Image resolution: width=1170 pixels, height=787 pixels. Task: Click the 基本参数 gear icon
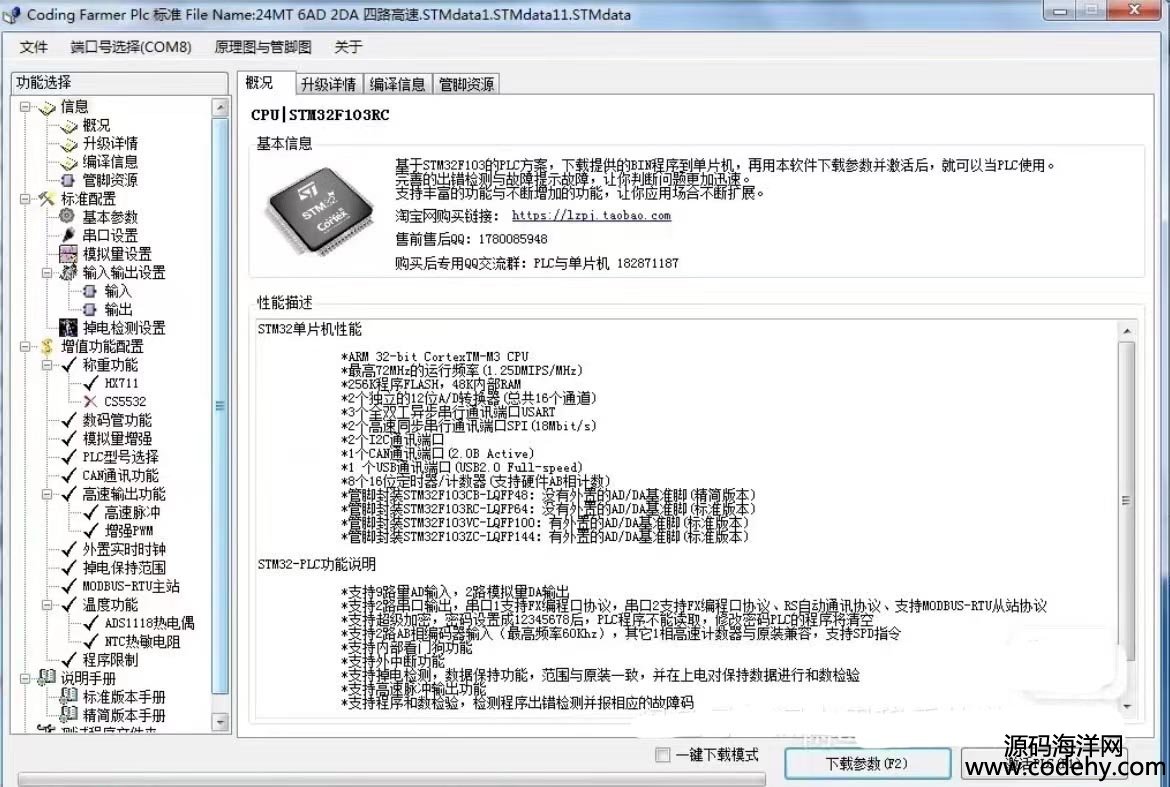(67, 216)
